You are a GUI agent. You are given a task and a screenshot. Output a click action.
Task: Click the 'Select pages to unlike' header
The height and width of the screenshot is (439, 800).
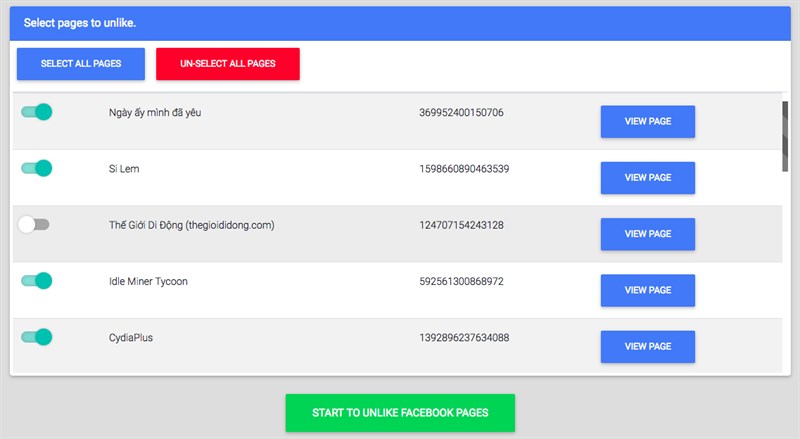(x=80, y=22)
